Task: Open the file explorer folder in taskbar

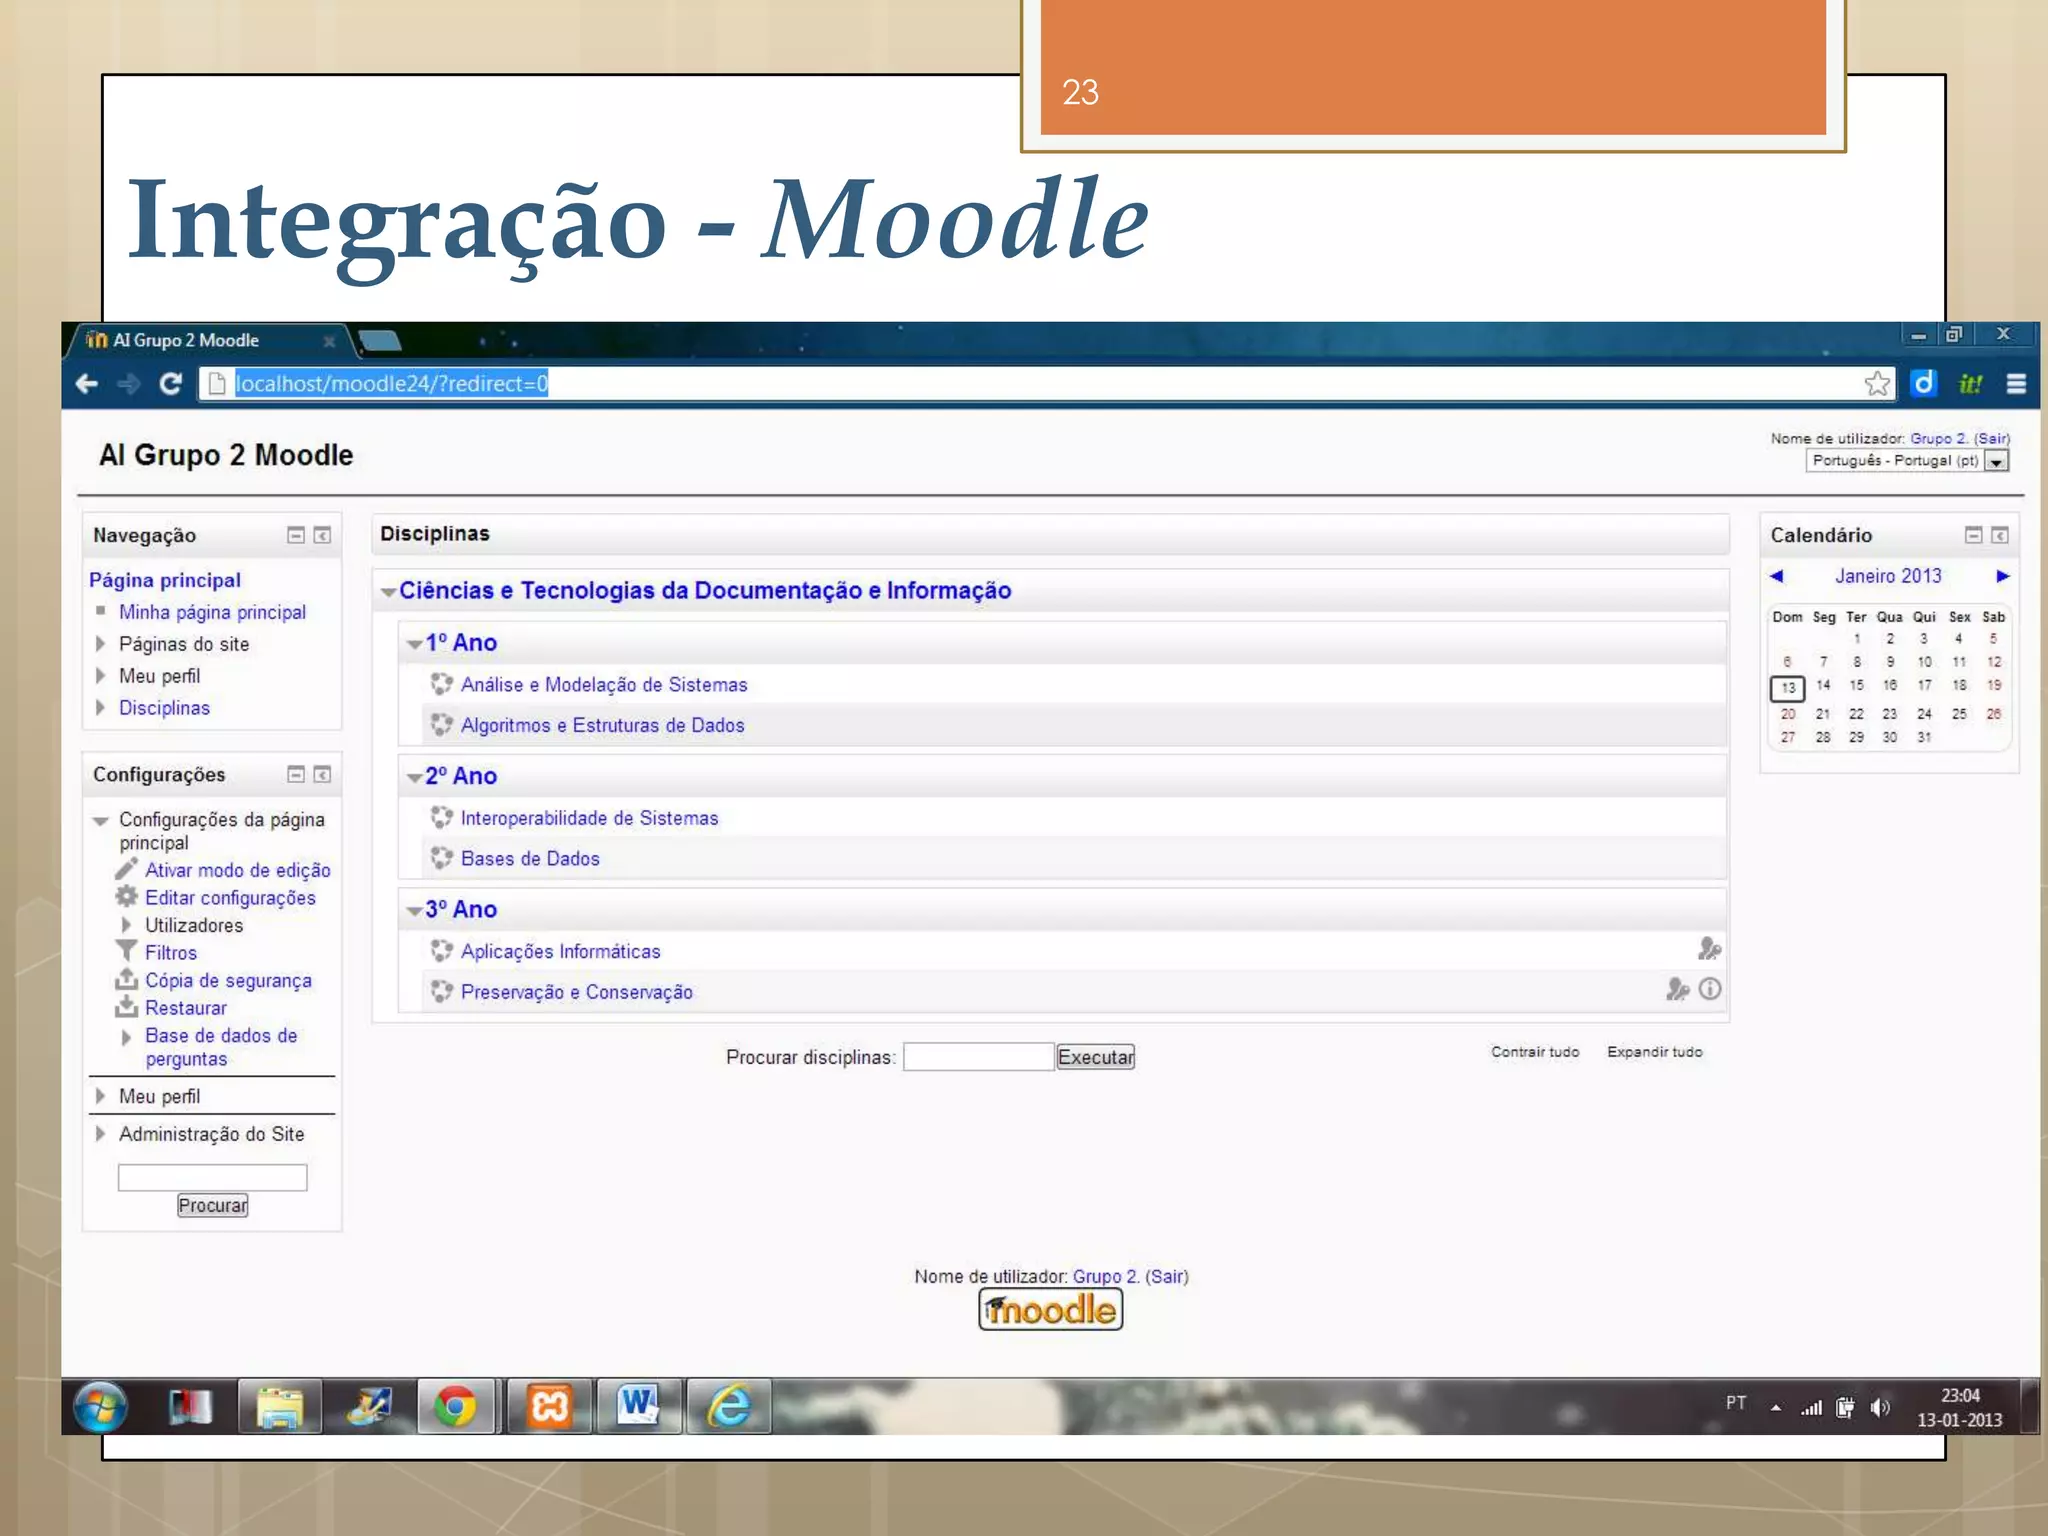Action: [x=280, y=1407]
